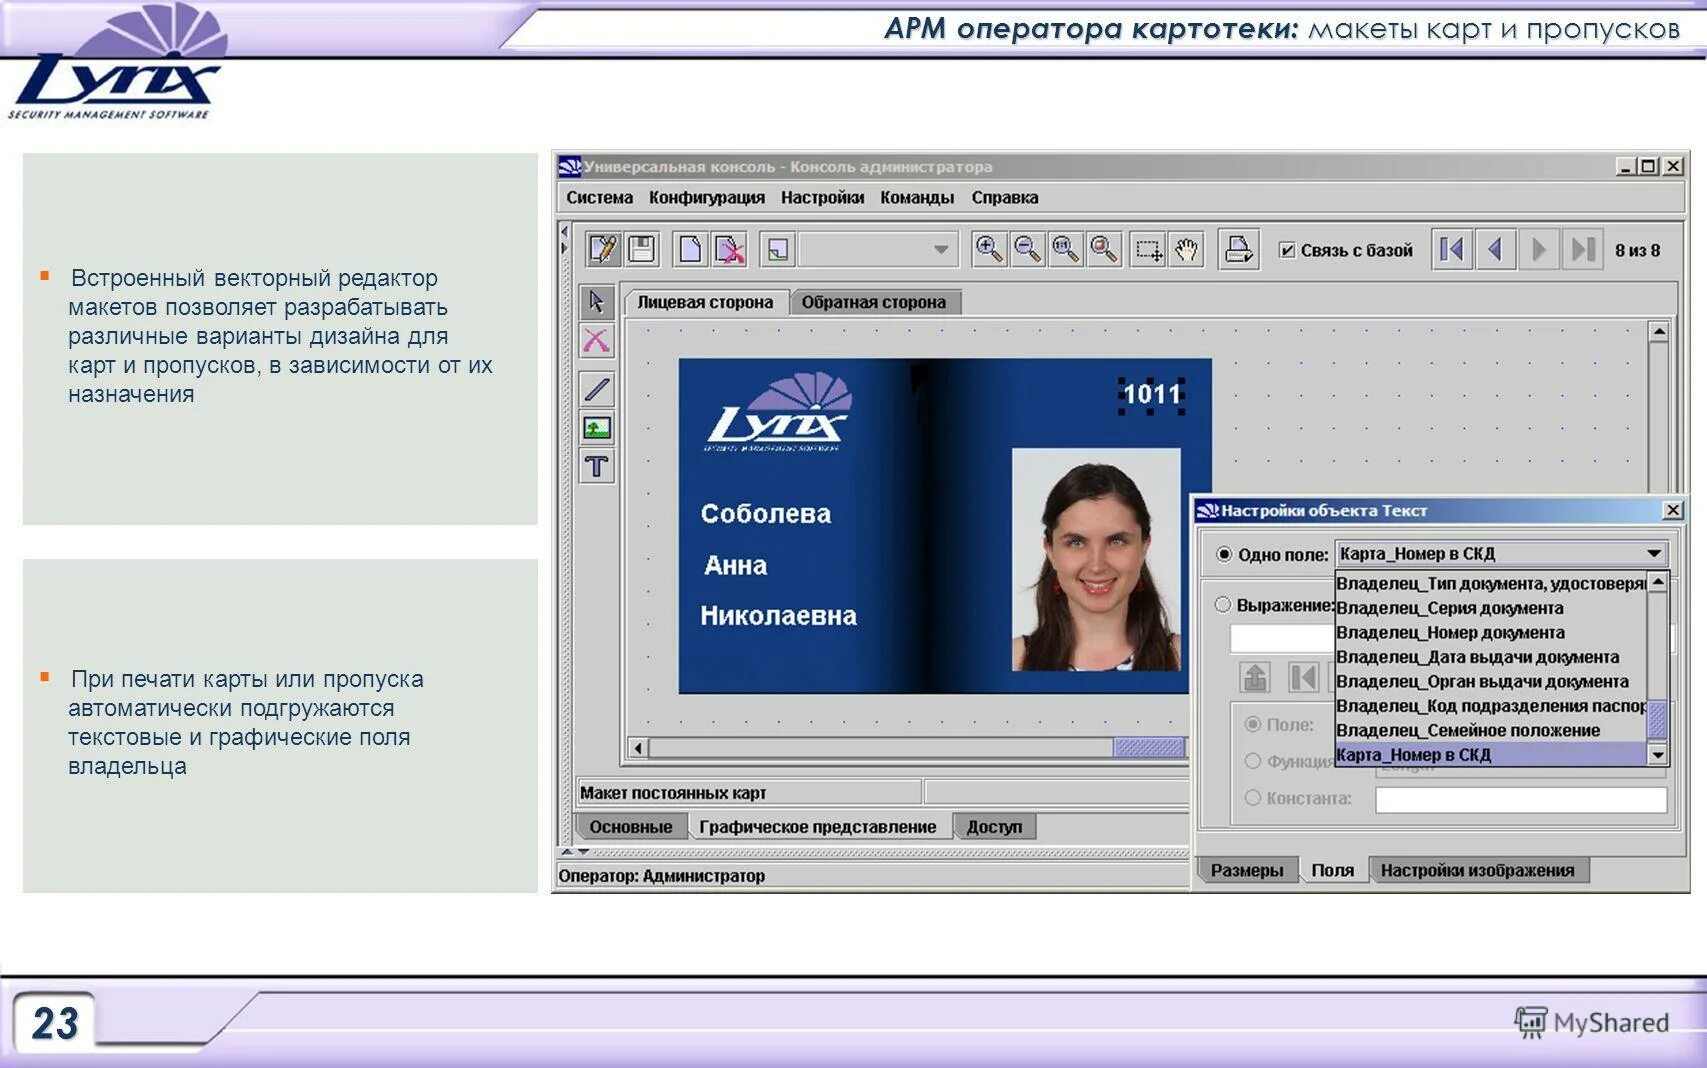This screenshot has height=1068, width=1707.
Task: Select the insert image tool
Action: (597, 428)
